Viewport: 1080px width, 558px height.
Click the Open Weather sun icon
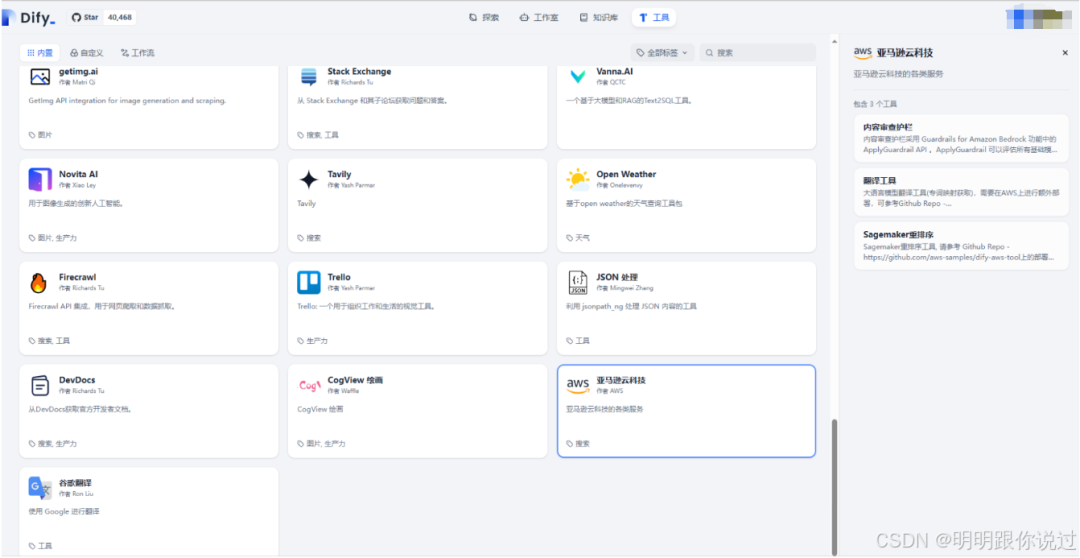click(x=577, y=179)
